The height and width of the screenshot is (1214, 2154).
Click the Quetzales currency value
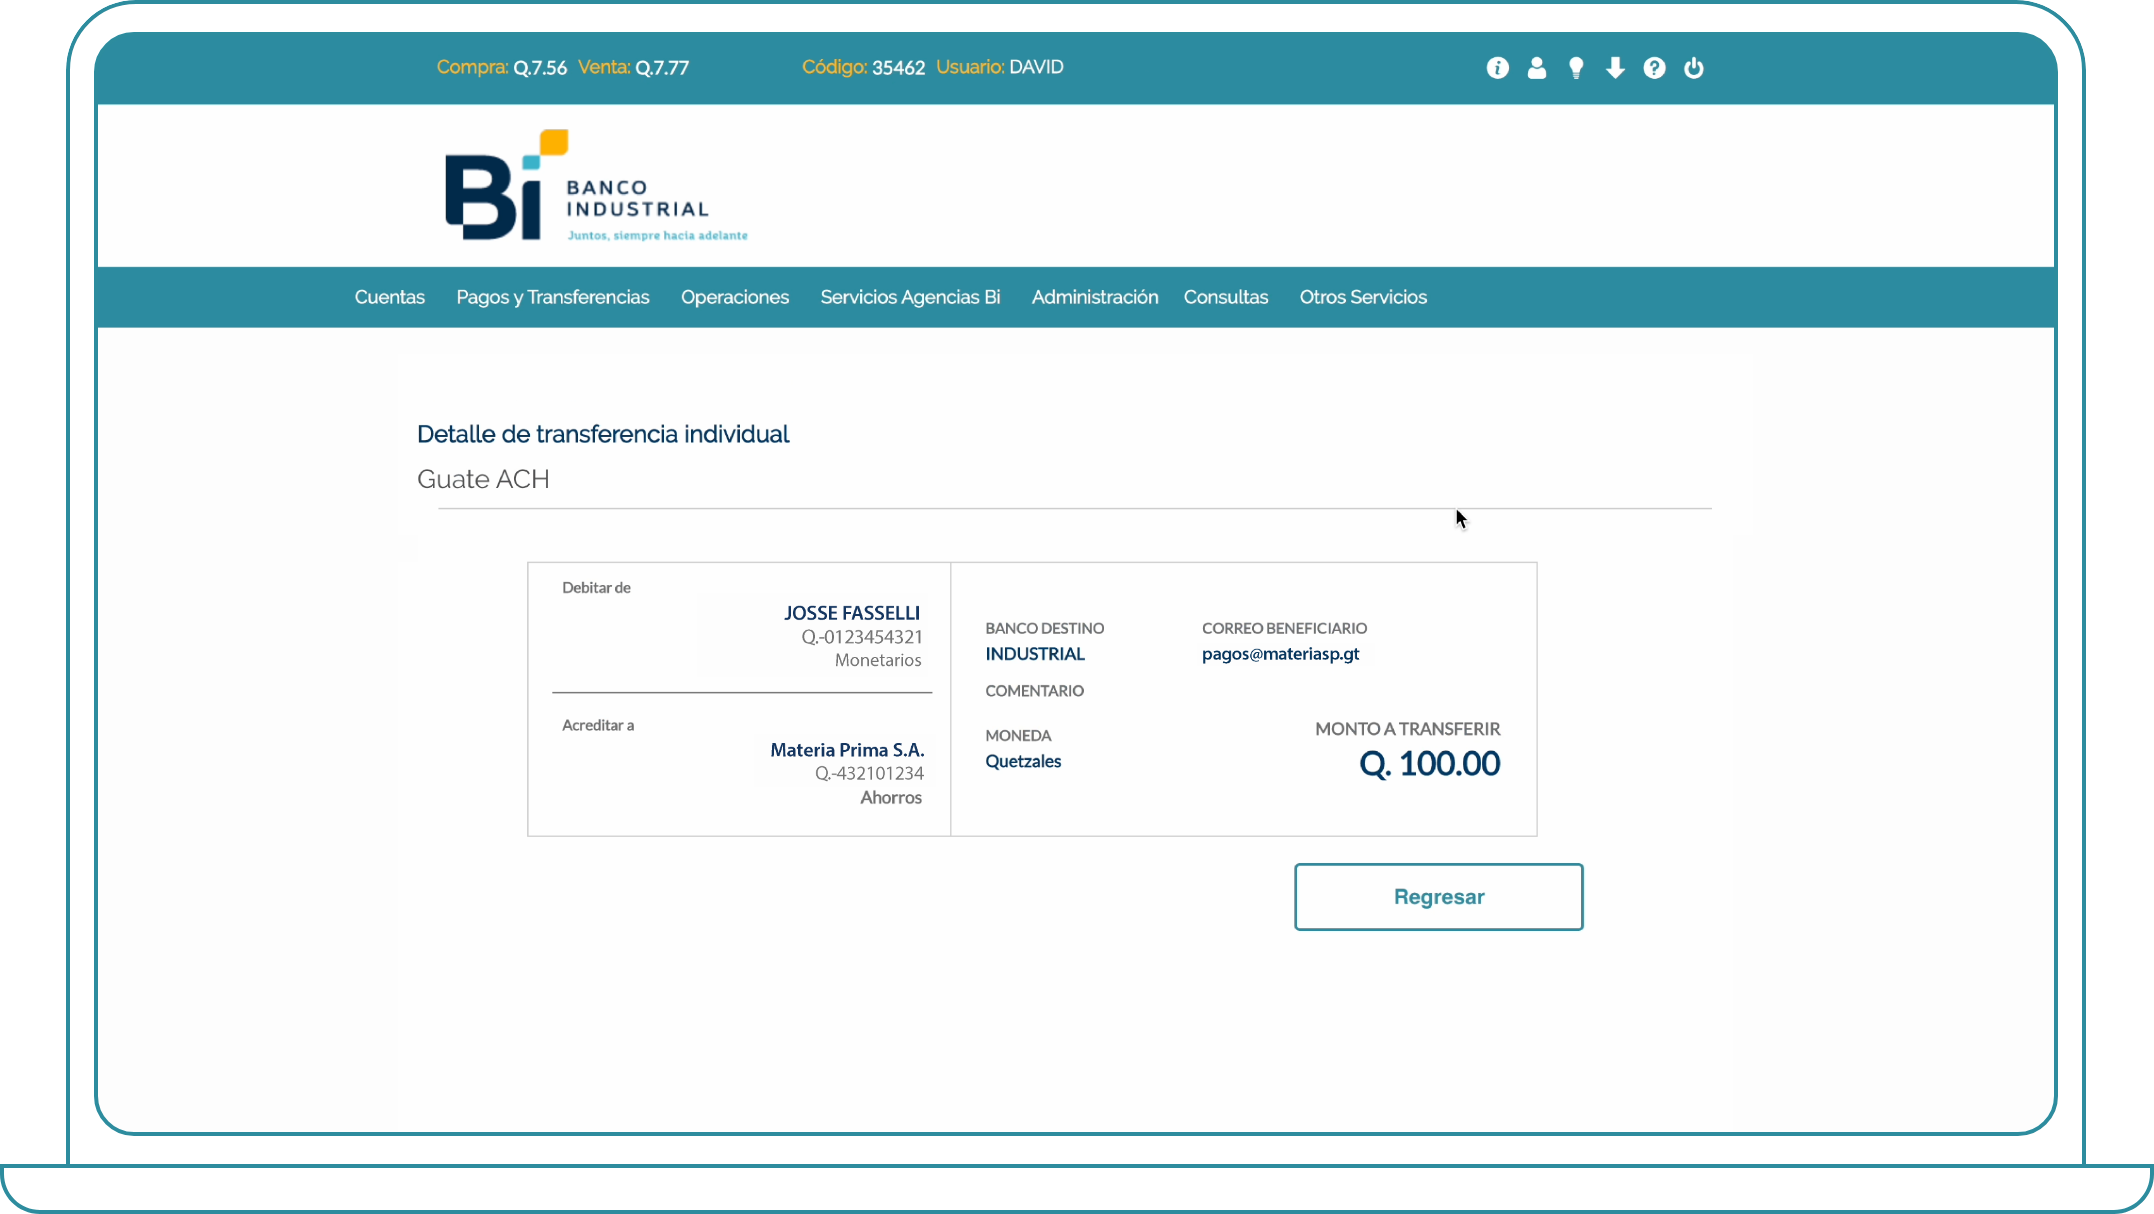click(1023, 761)
